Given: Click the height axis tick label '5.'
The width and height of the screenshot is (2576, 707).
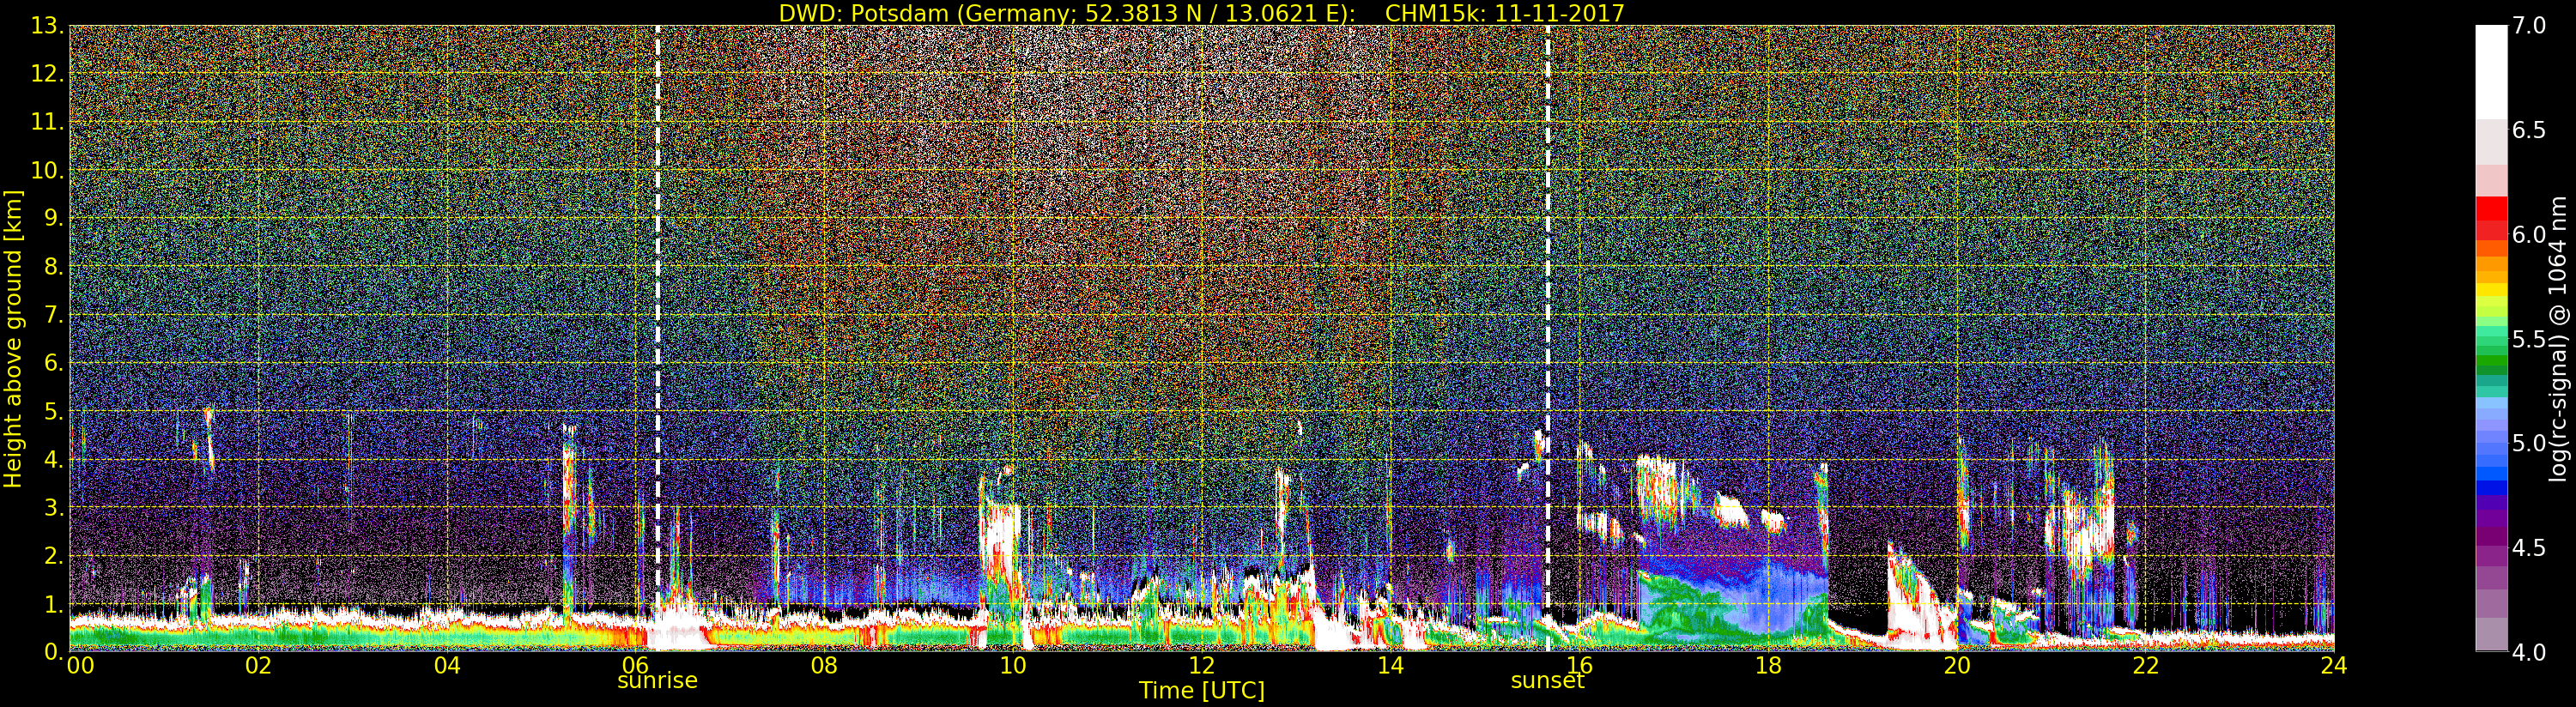Looking at the screenshot, I should click(x=53, y=411).
